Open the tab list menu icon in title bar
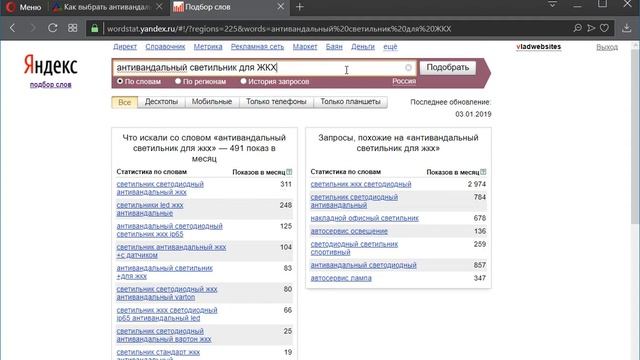This screenshot has height=360, width=640. pos(553,4)
